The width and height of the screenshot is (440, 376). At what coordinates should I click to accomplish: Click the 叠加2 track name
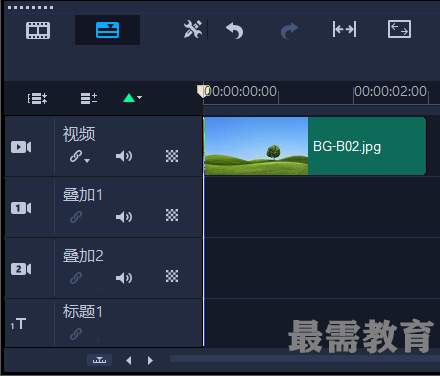tap(83, 256)
